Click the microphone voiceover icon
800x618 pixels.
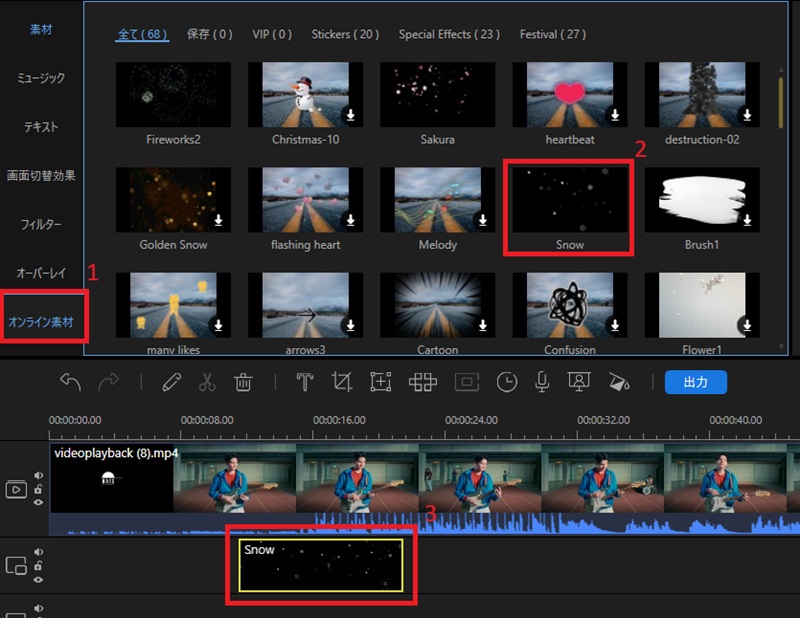[542, 382]
